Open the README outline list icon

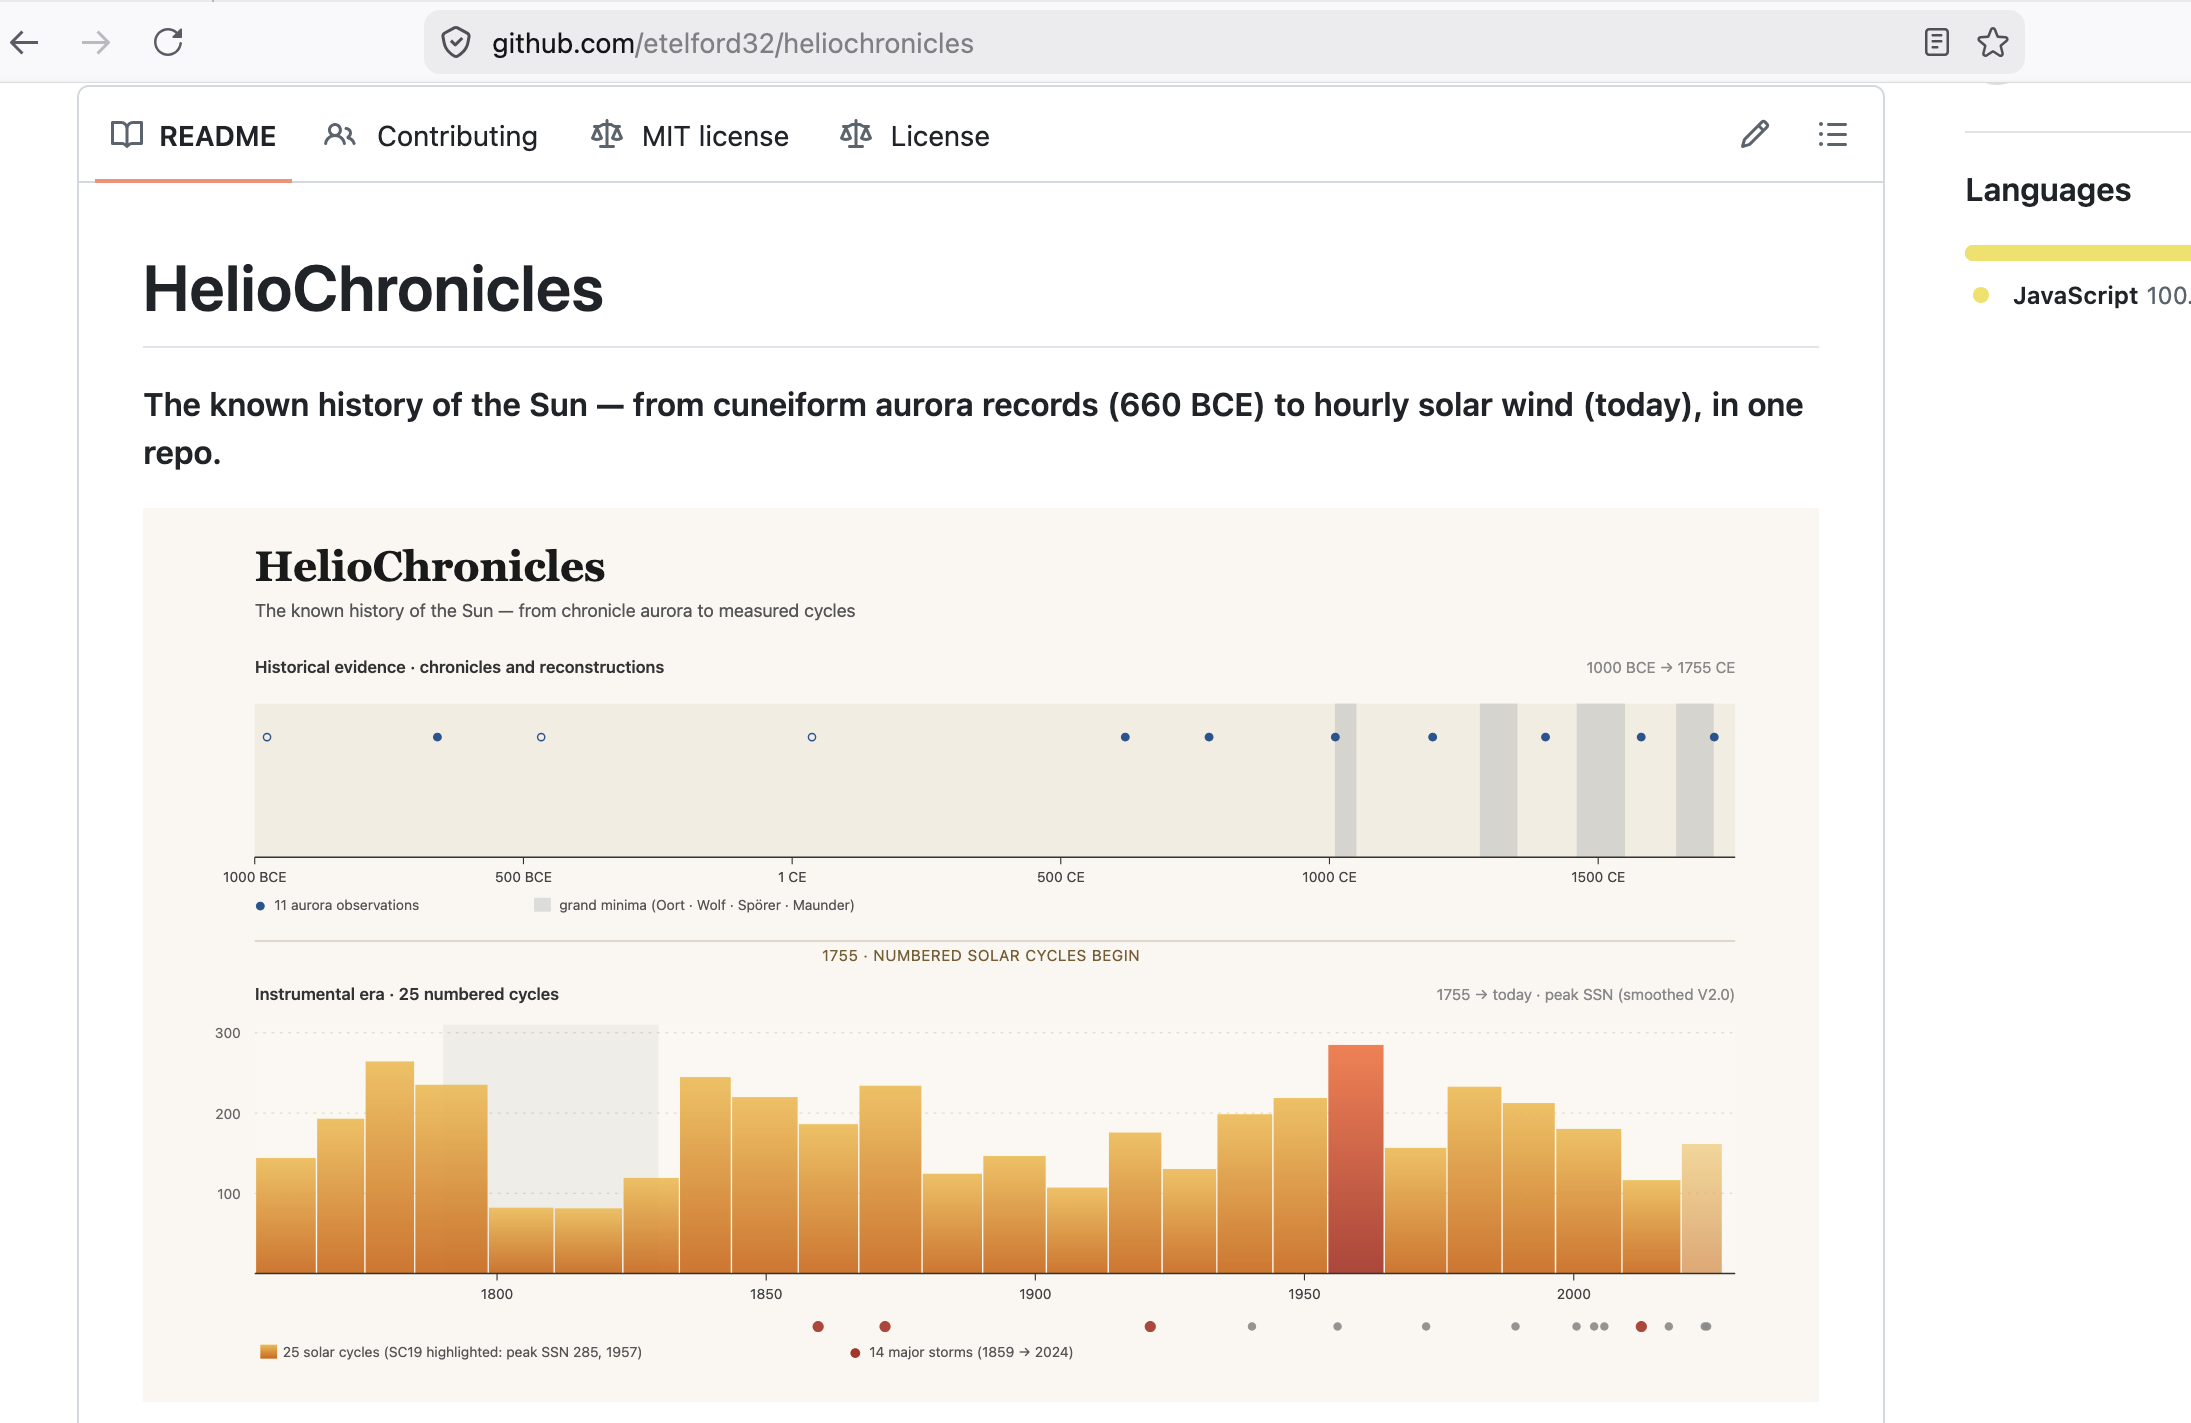click(1832, 135)
